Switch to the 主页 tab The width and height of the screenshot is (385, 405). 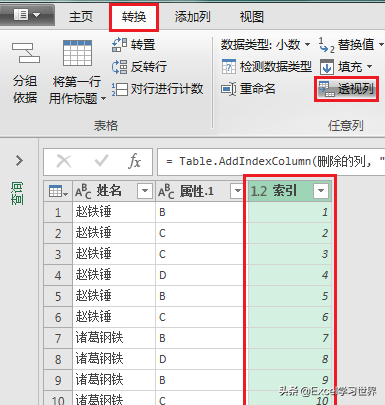81,17
